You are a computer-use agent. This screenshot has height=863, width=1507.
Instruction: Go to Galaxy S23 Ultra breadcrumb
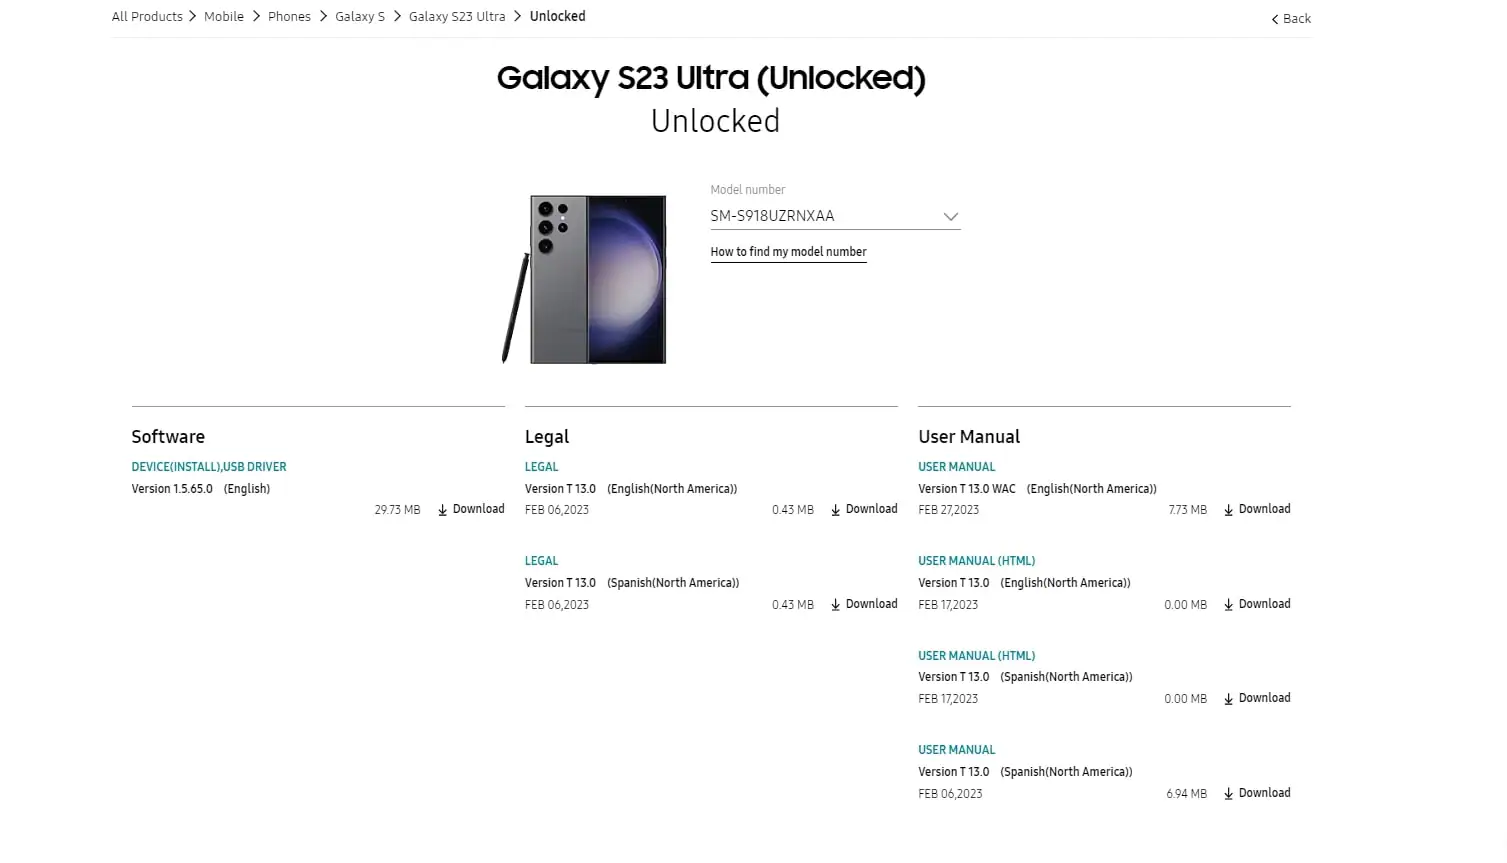[x=457, y=17]
